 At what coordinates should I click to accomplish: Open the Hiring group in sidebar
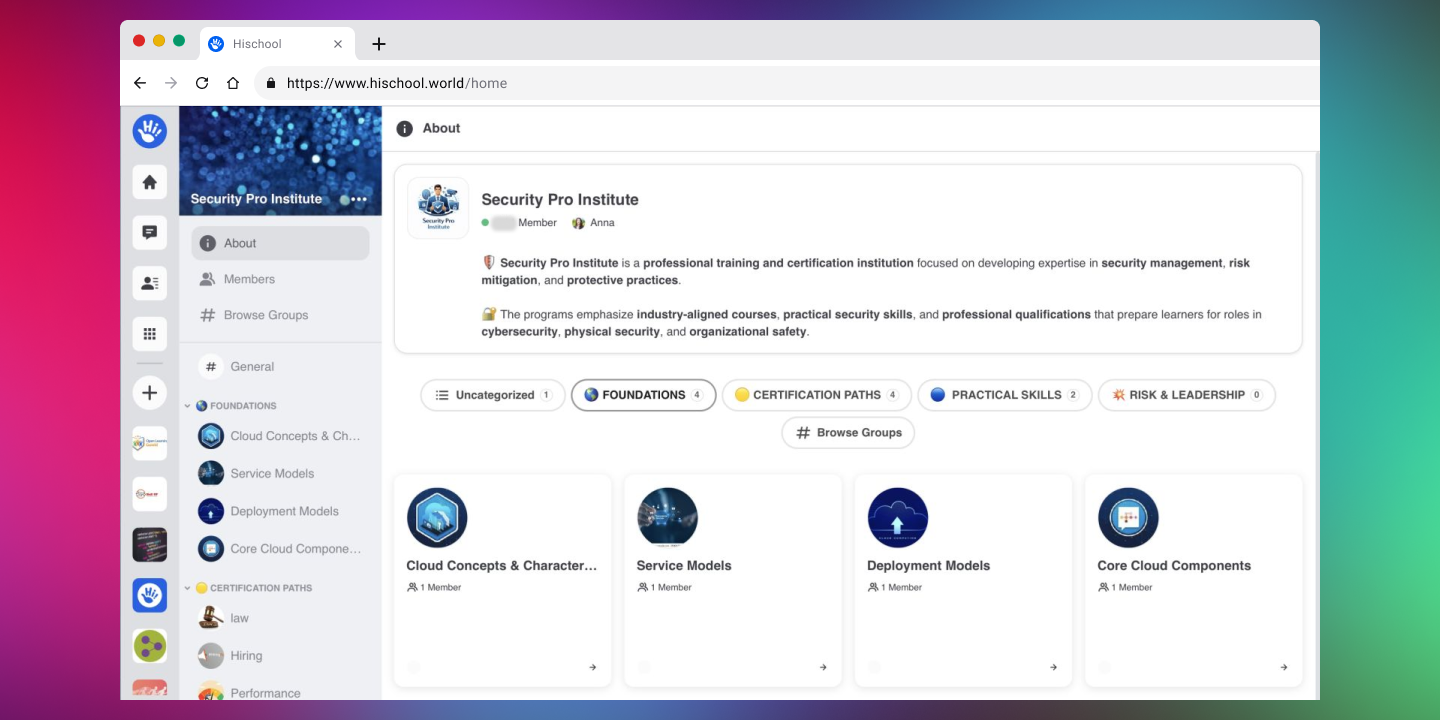point(280,656)
